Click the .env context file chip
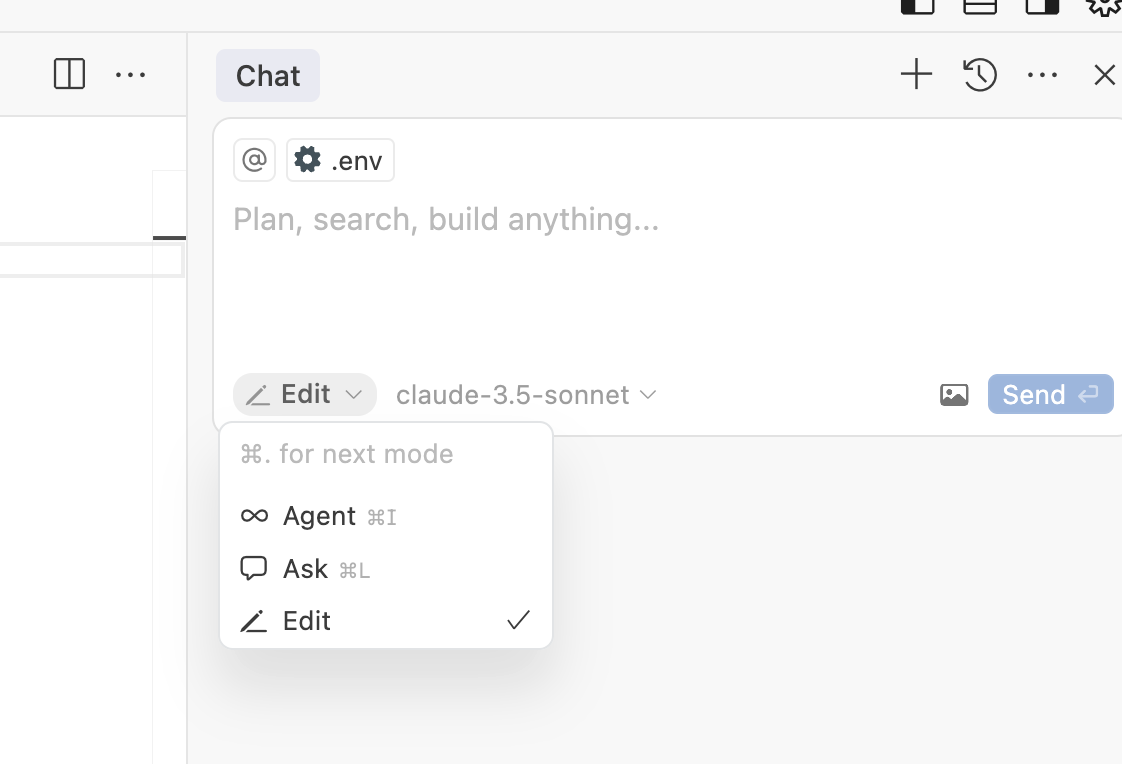 point(340,160)
